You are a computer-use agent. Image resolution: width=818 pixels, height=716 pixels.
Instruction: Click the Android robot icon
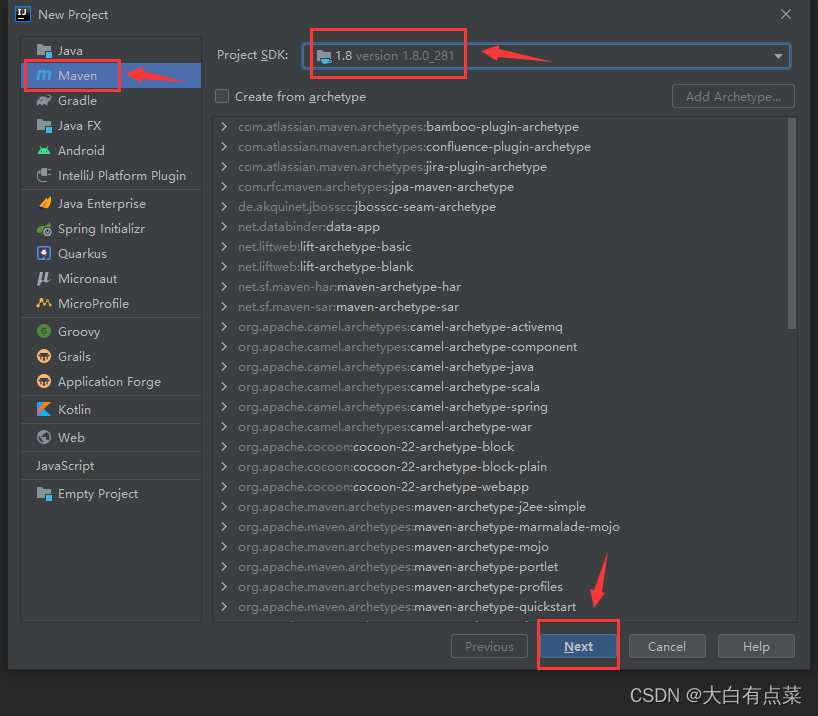coord(44,151)
